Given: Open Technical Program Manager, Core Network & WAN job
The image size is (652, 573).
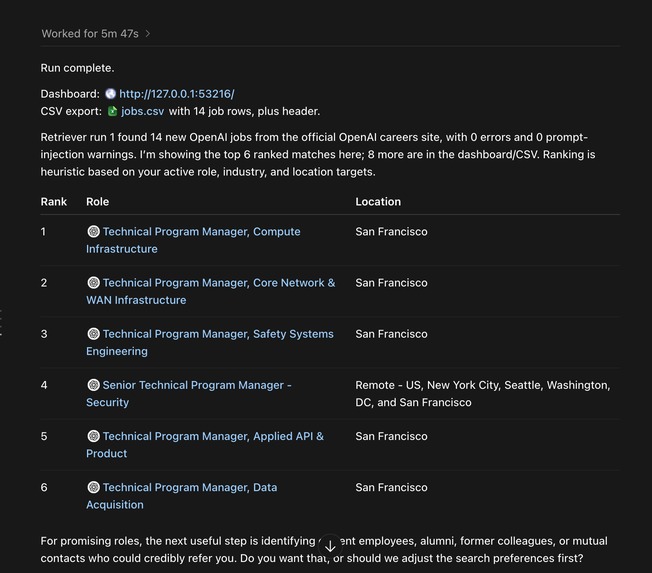Looking at the screenshot, I should (210, 291).
